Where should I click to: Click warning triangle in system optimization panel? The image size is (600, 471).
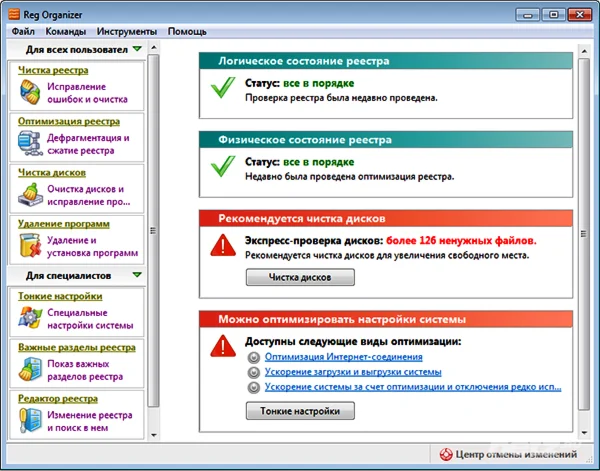point(223,346)
